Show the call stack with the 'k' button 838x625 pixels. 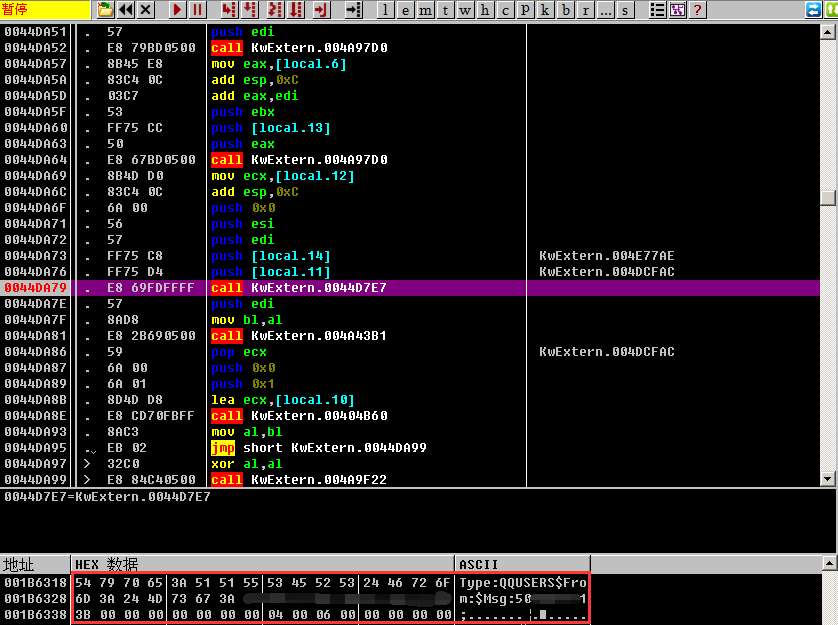coord(546,10)
